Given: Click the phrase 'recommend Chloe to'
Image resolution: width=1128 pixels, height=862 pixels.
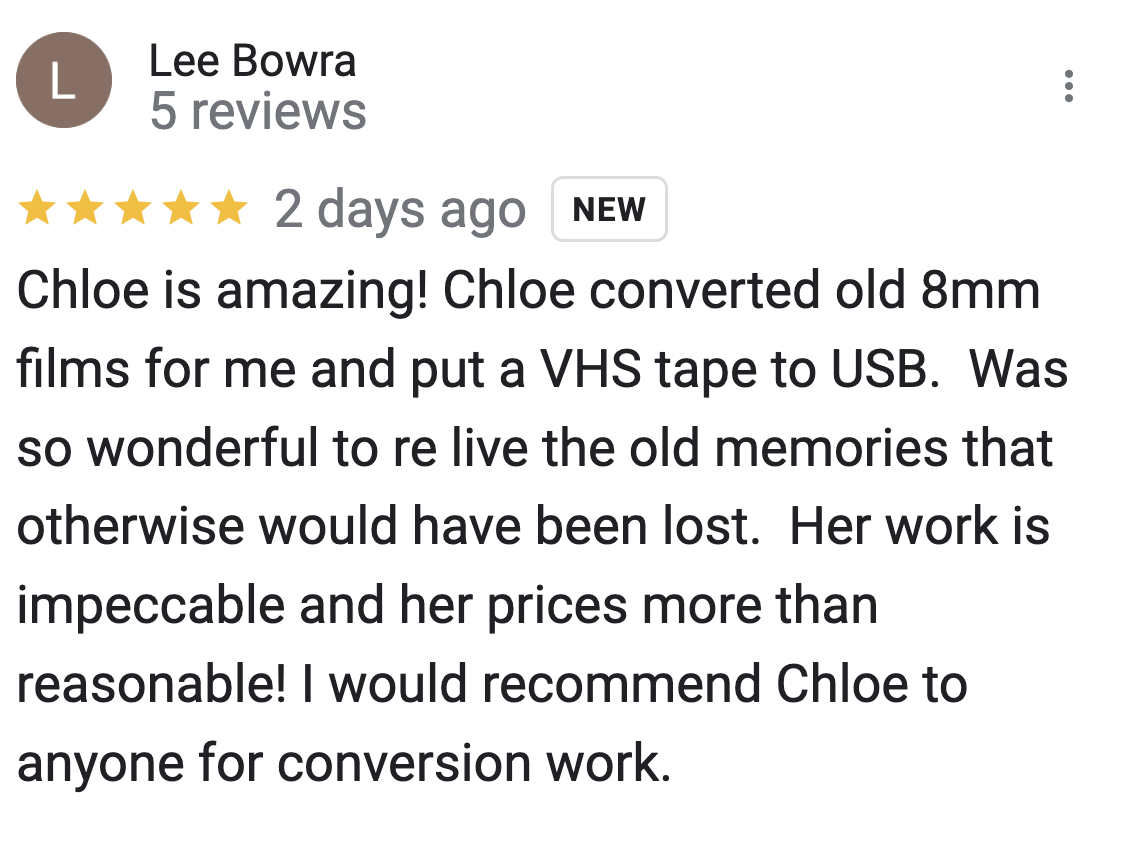Looking at the screenshot, I should (x=724, y=684).
